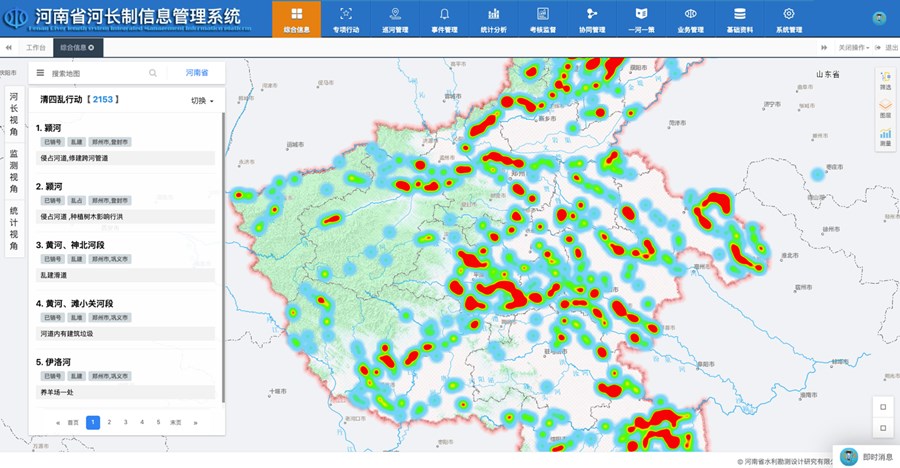Open the 关闭操作 dropdown
The image size is (900, 468).
pyautogui.click(x=853, y=47)
